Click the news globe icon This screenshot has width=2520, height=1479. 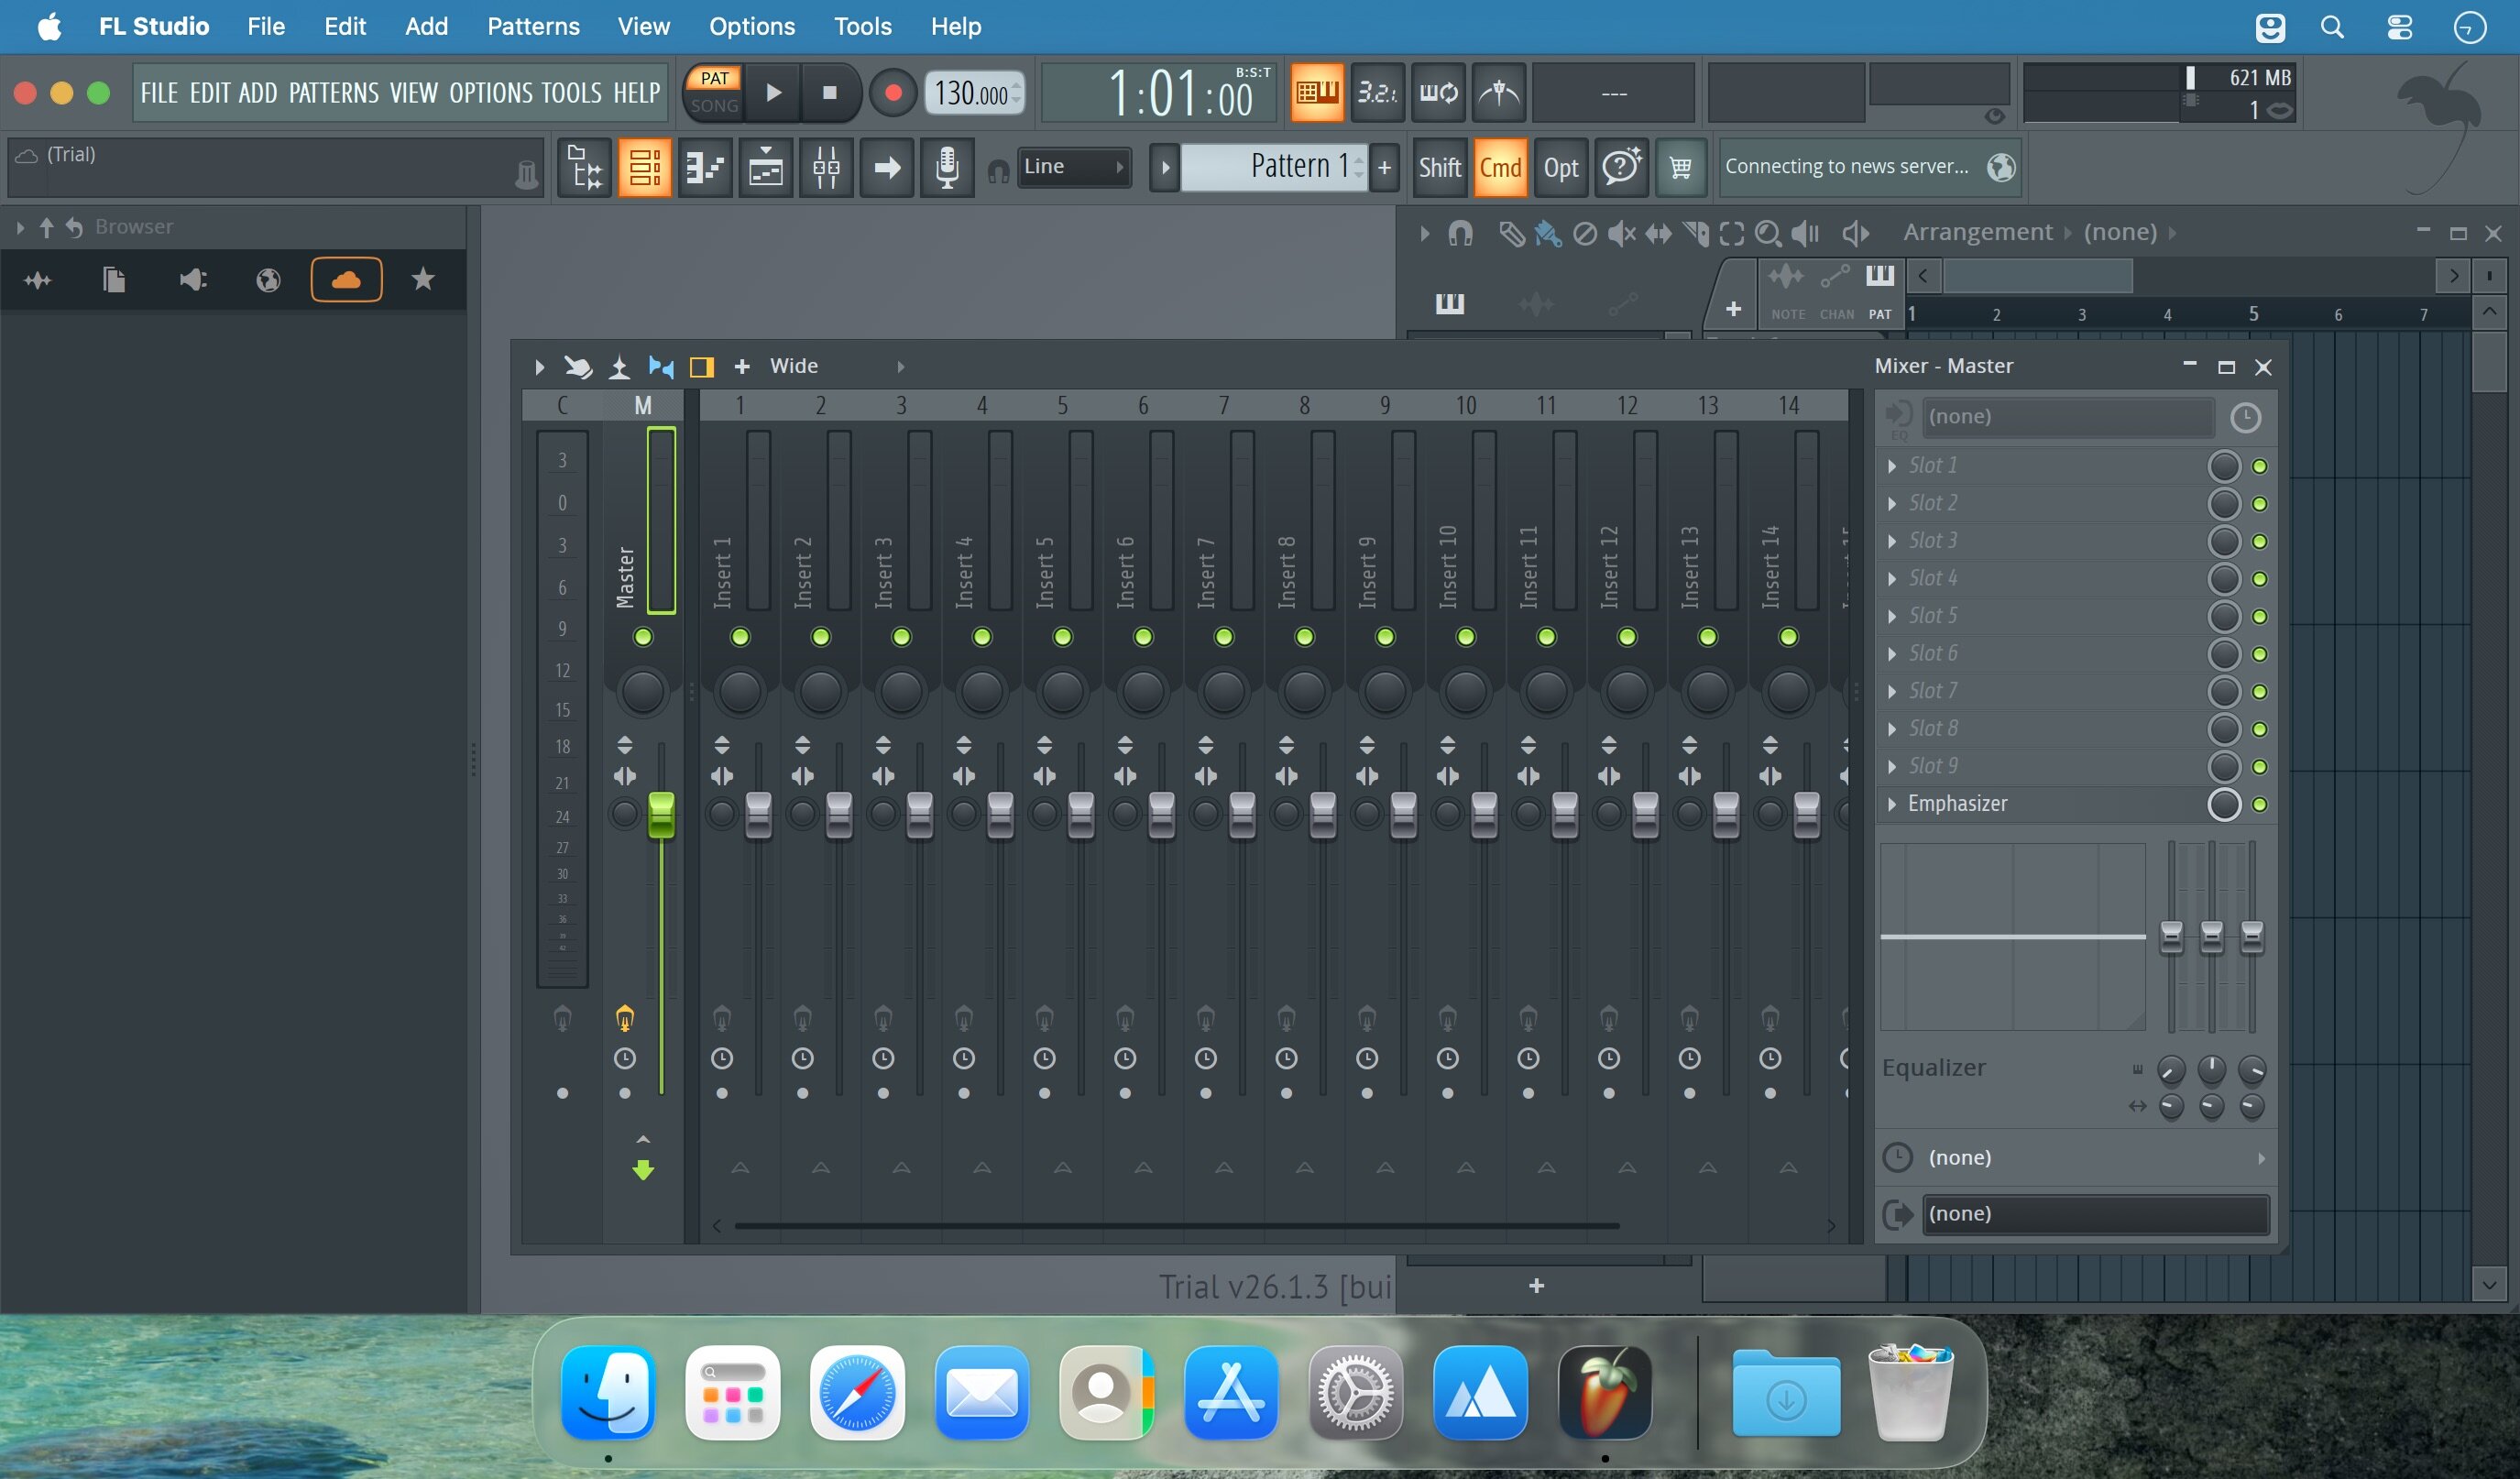(2001, 167)
